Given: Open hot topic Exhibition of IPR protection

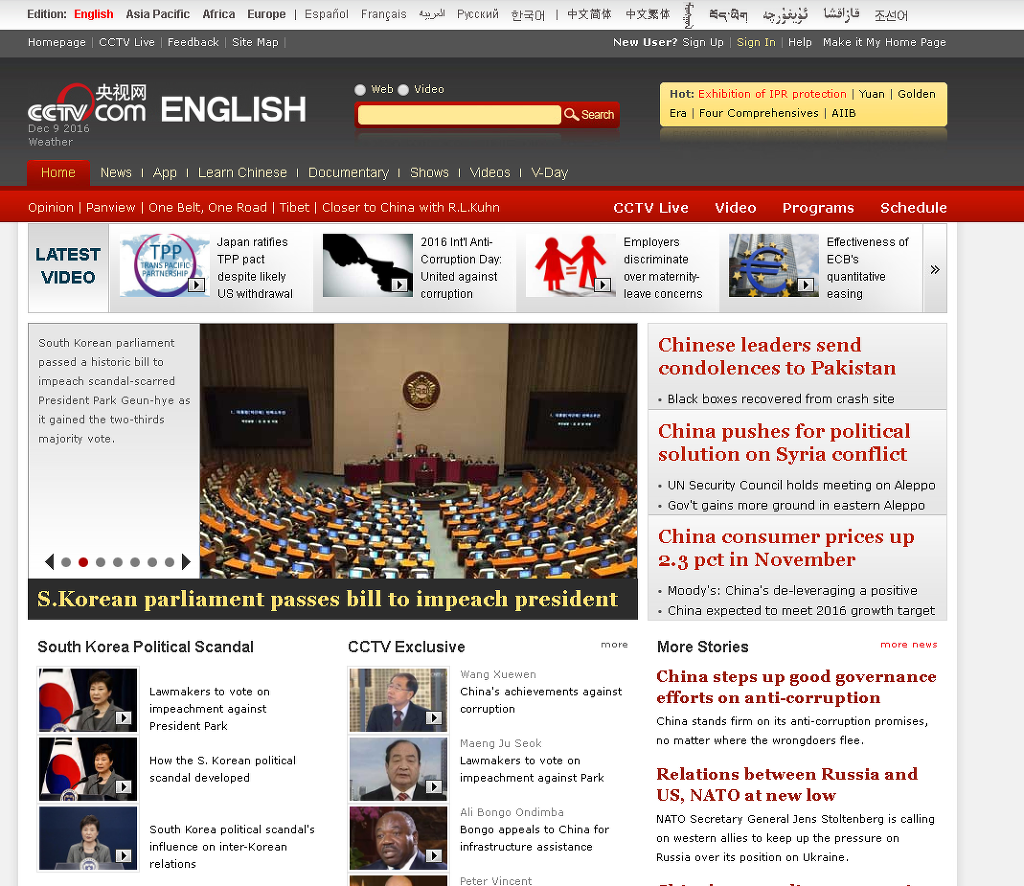Looking at the screenshot, I should coord(772,94).
